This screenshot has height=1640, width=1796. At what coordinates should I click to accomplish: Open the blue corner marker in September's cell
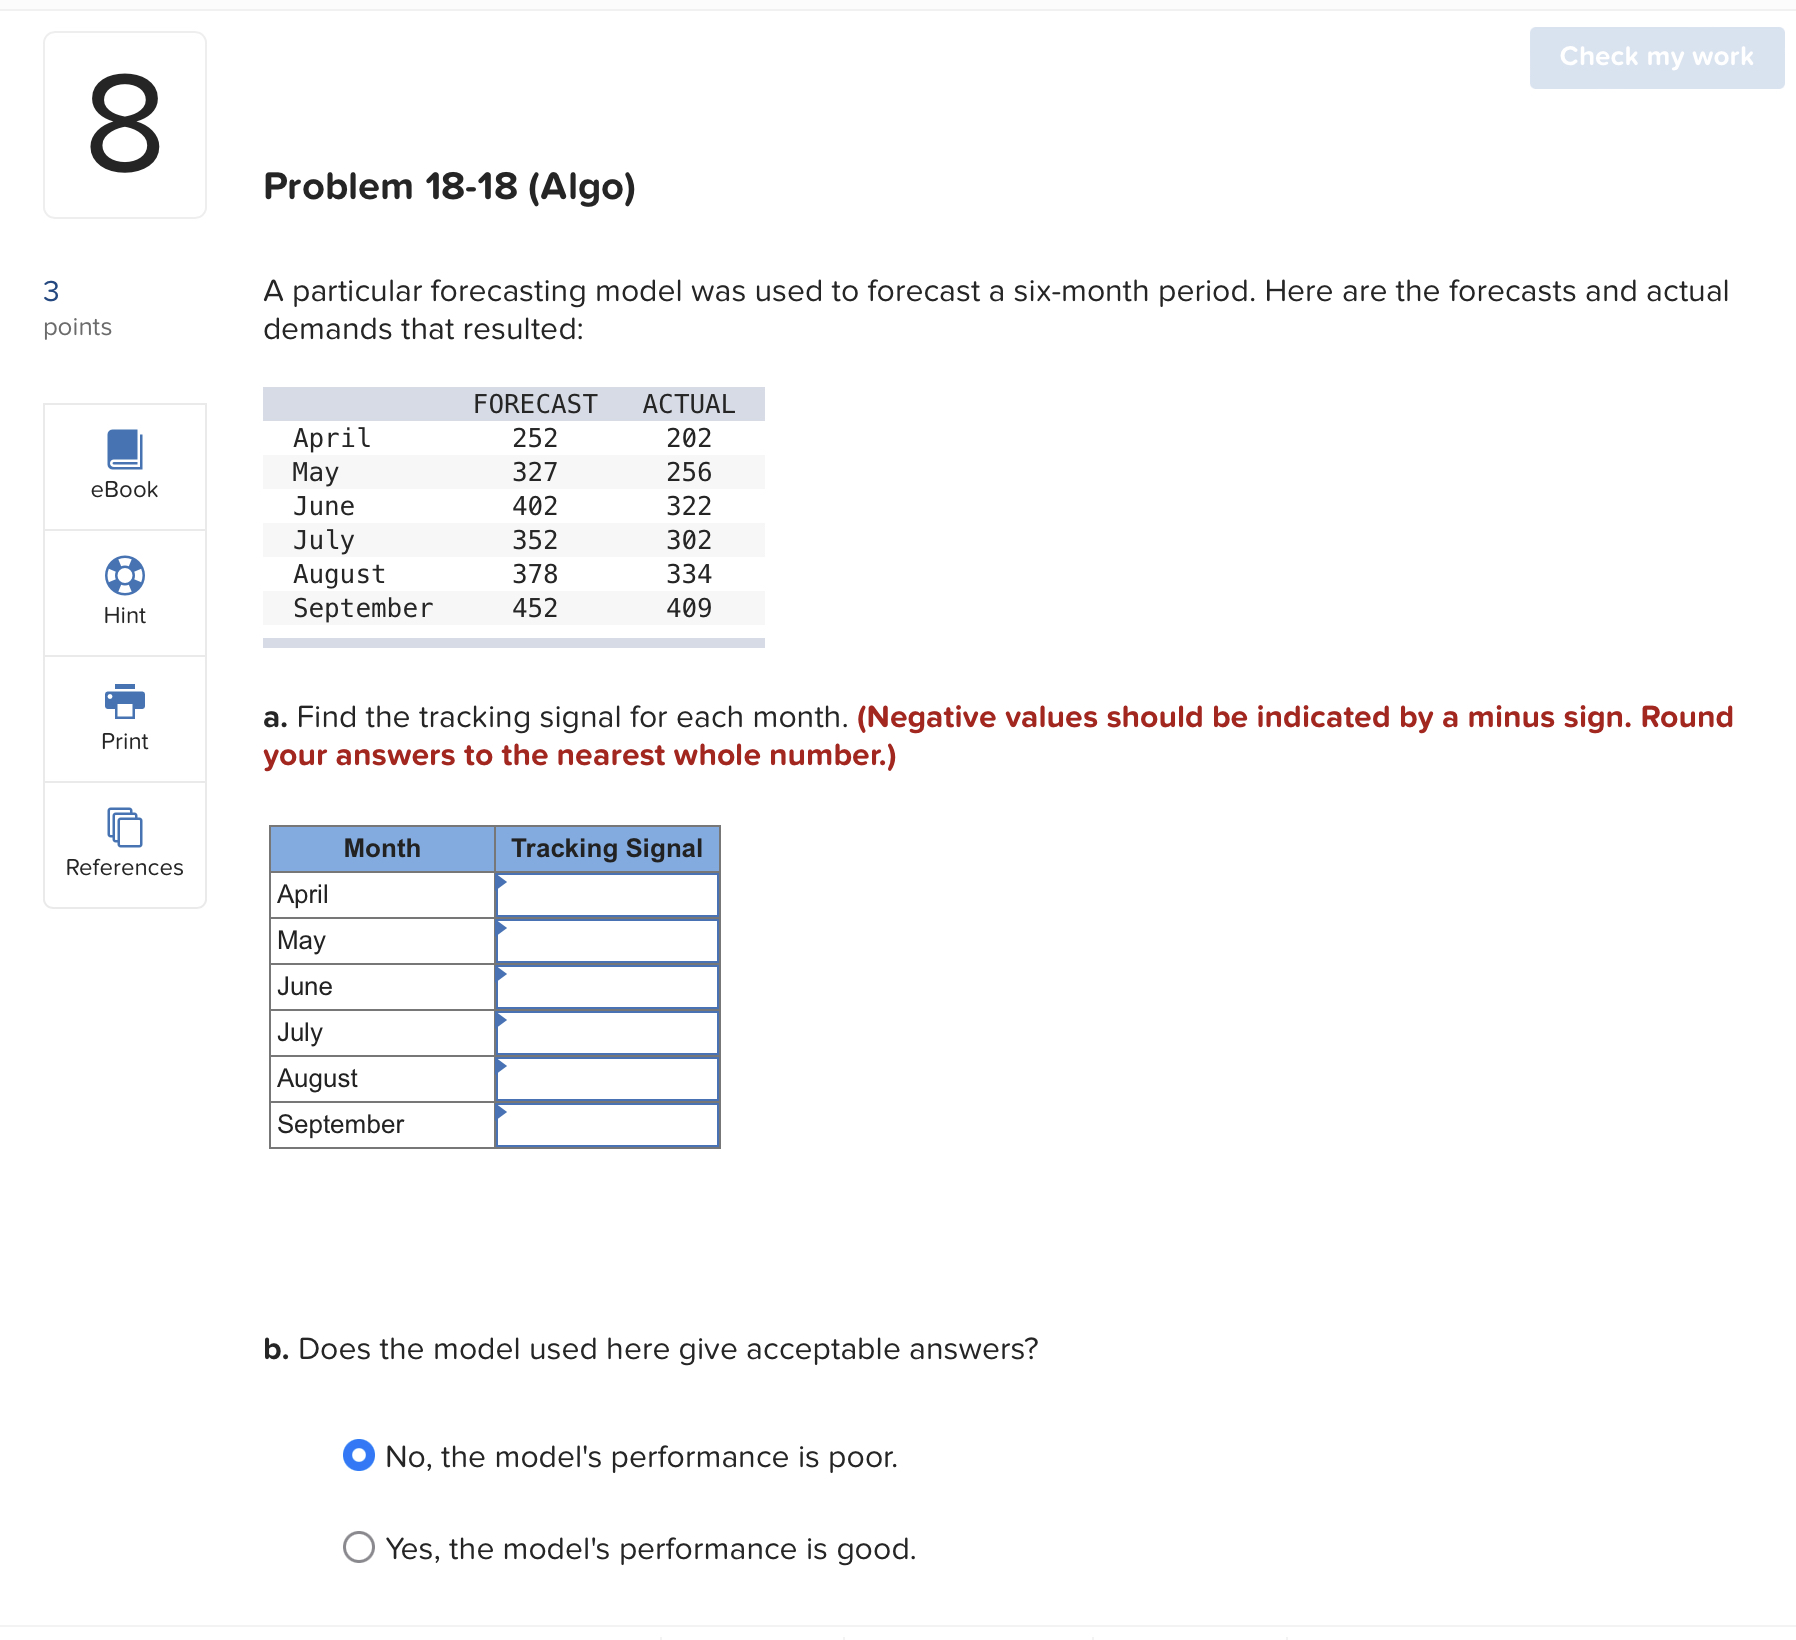[501, 1111]
